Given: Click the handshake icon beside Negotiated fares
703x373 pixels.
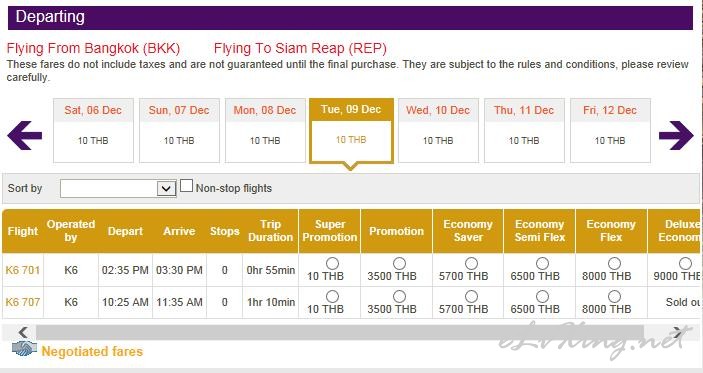Looking at the screenshot, I should [x=24, y=349].
